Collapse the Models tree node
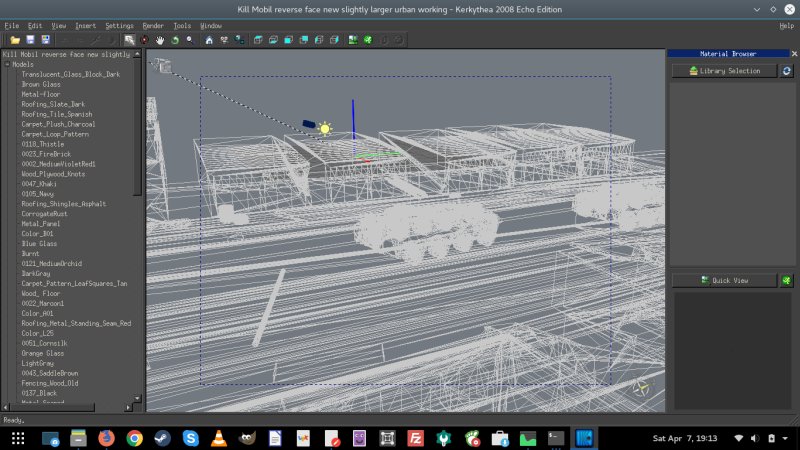The width and height of the screenshot is (800, 450). coord(7,64)
